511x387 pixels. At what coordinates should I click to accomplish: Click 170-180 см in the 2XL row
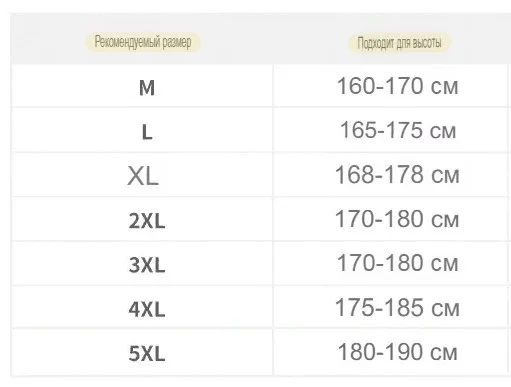click(x=397, y=219)
